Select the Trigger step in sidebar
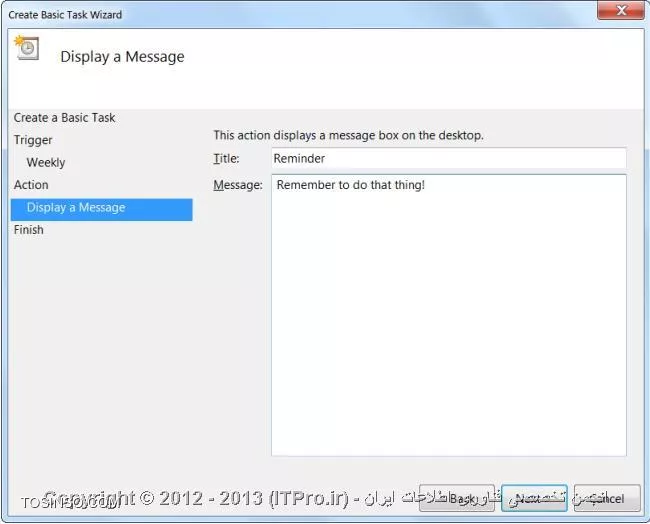 point(33,140)
